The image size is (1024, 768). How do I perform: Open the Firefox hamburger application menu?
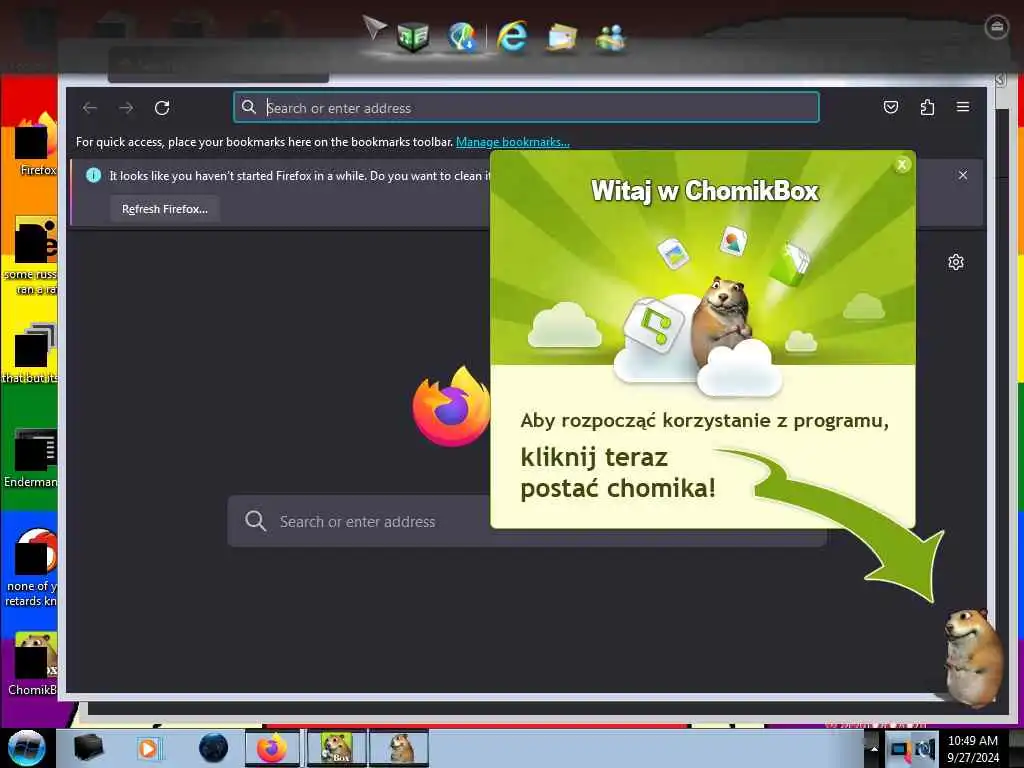click(963, 107)
